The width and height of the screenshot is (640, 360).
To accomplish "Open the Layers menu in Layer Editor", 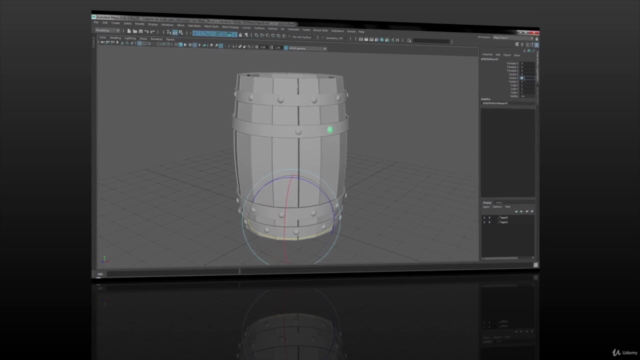I will pos(487,207).
